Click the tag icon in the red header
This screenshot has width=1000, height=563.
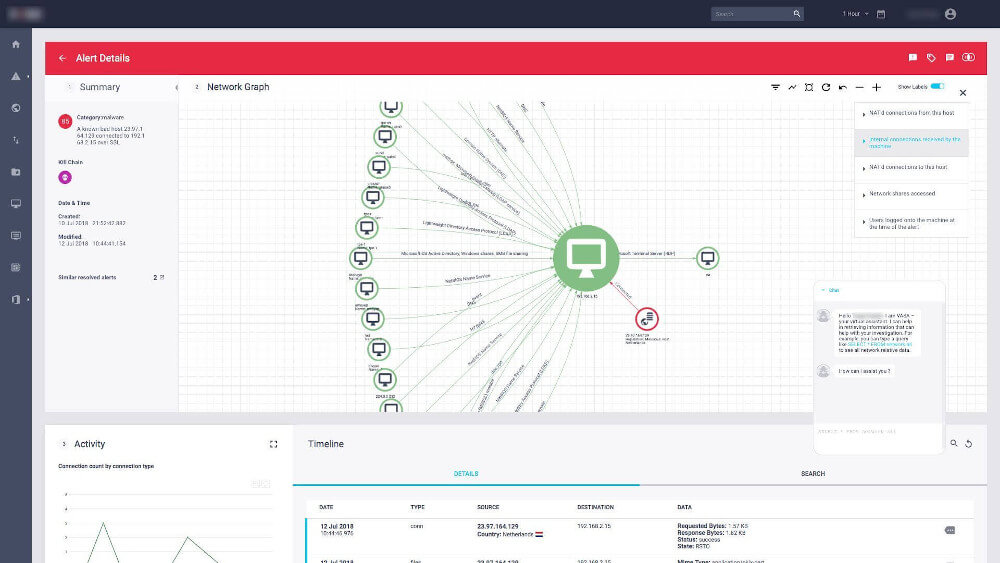pos(931,58)
